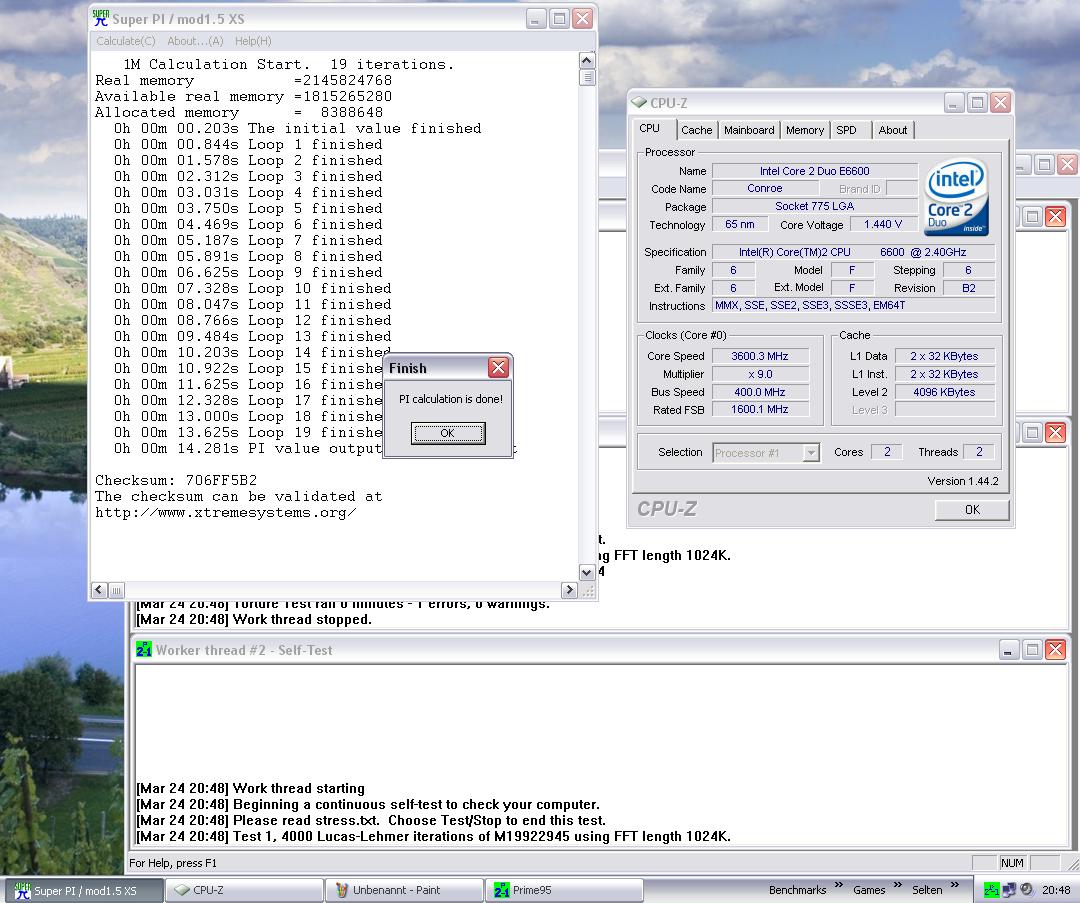
Task: Click the Bus Speed value 400.0 MHz
Action: (x=760, y=392)
